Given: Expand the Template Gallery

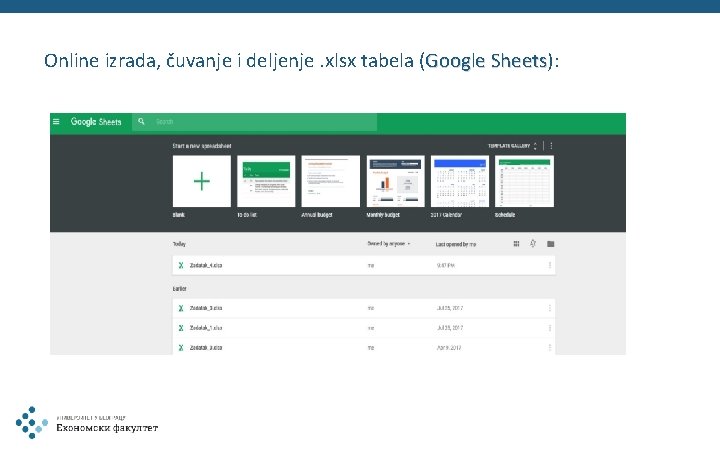Looking at the screenshot, I should pyautogui.click(x=512, y=146).
